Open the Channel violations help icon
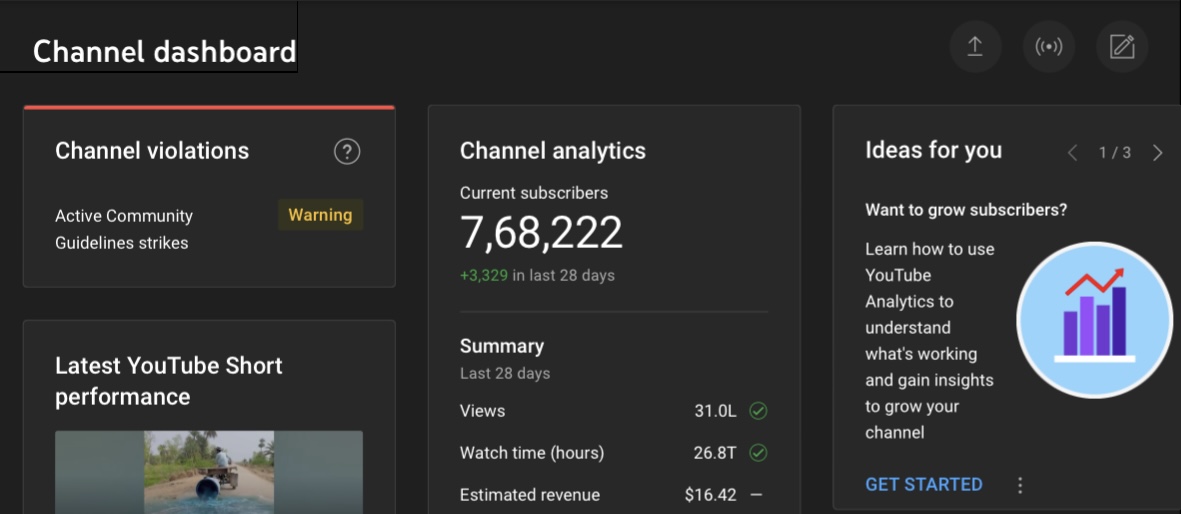The width and height of the screenshot is (1181, 514). pyautogui.click(x=347, y=151)
